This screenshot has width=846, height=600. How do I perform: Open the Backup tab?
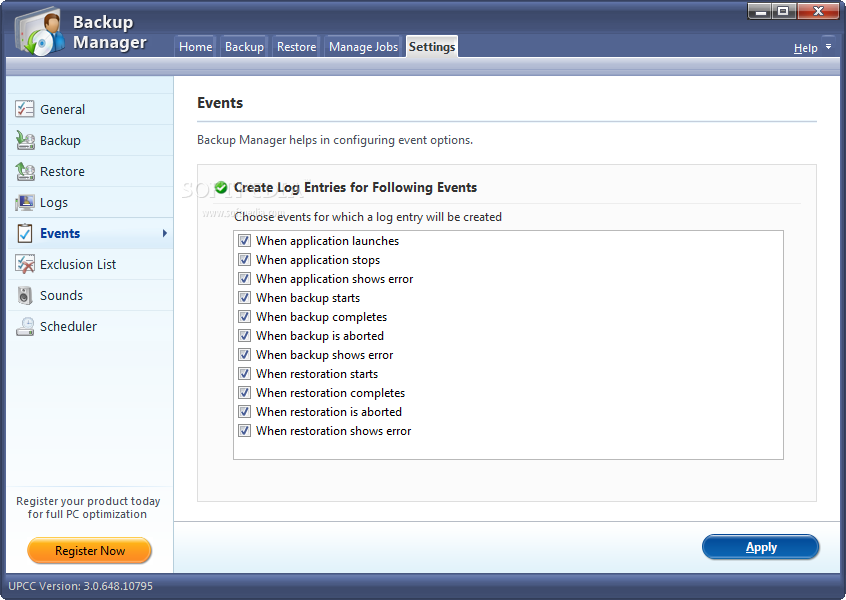[244, 47]
